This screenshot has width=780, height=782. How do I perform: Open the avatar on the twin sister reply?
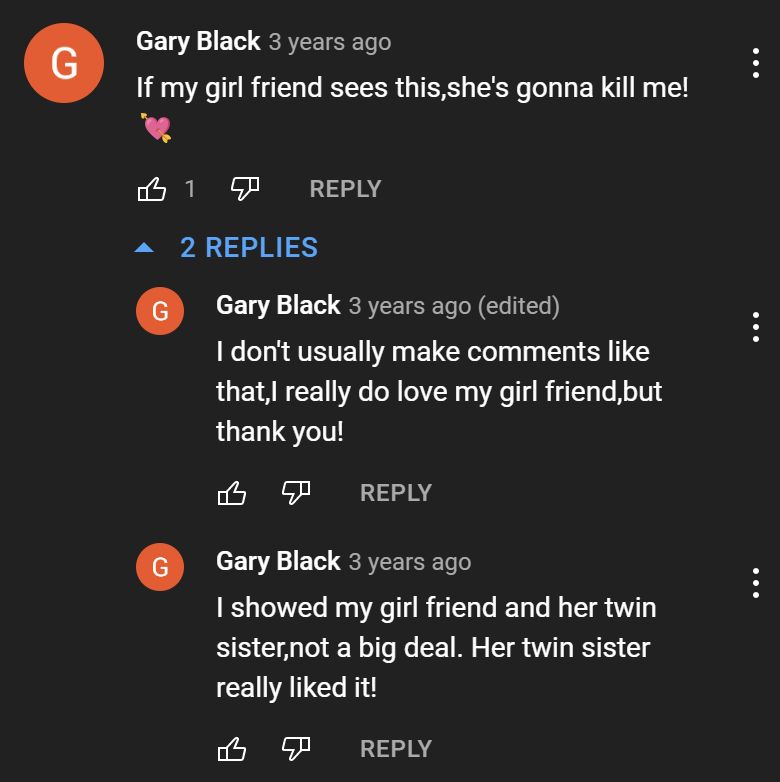160,567
